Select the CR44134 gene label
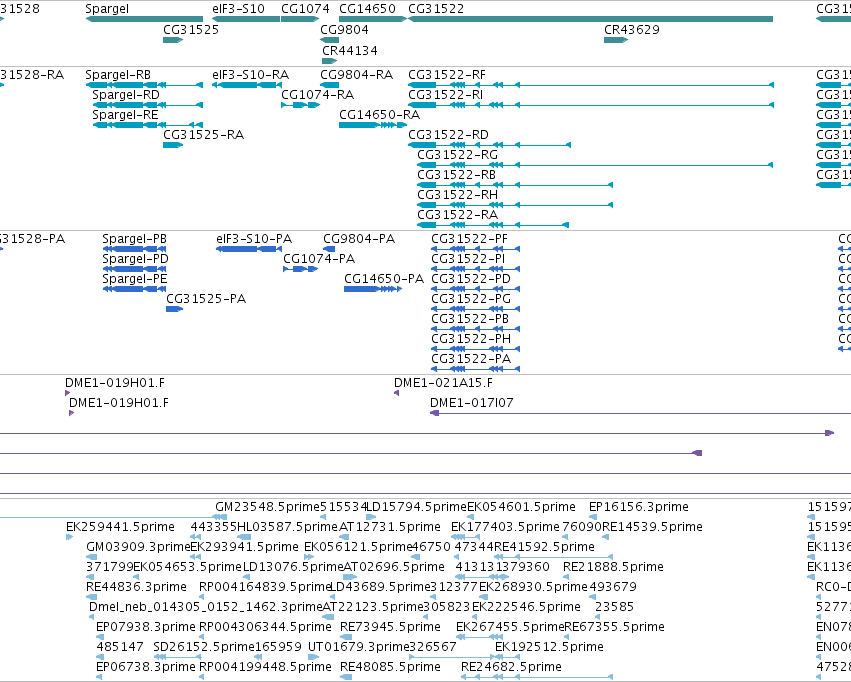851x682 pixels. pyautogui.click(x=350, y=50)
